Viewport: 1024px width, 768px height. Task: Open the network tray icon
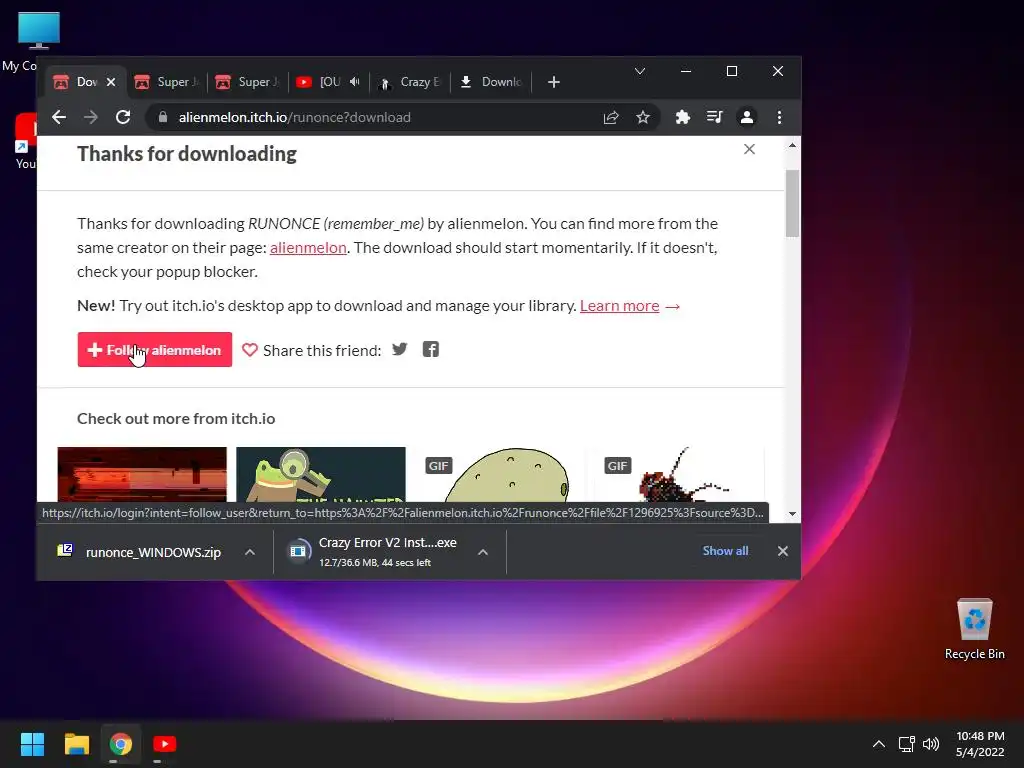tap(906, 744)
